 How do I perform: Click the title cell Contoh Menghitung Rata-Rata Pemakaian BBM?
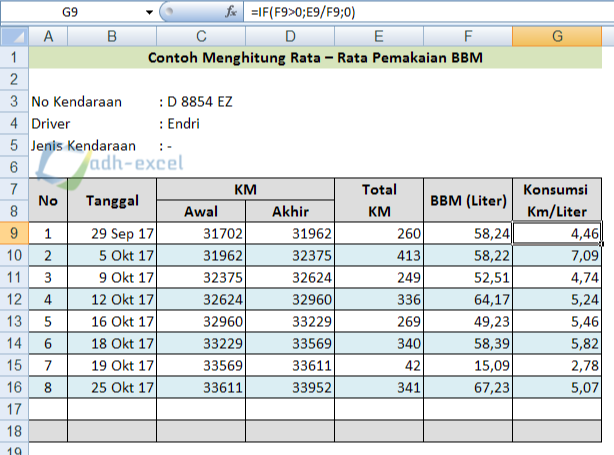pyautogui.click(x=316, y=58)
